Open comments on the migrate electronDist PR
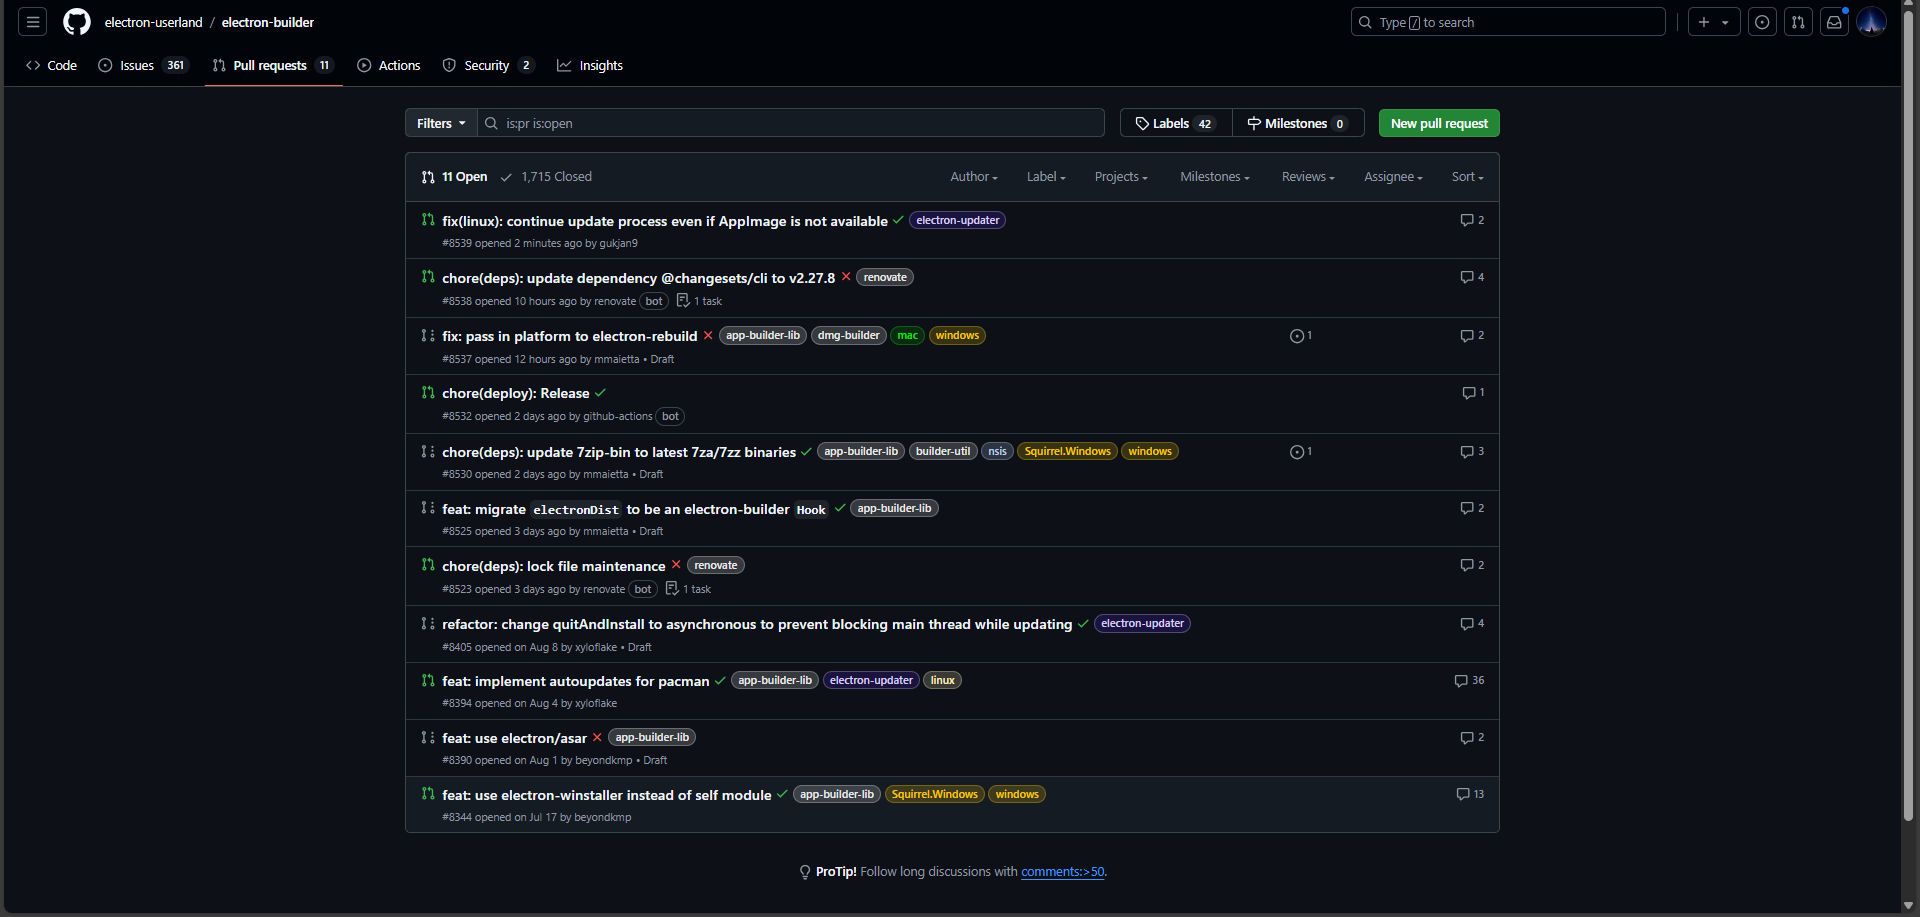Screen dimensions: 1920x917 pyautogui.click(x=1472, y=508)
